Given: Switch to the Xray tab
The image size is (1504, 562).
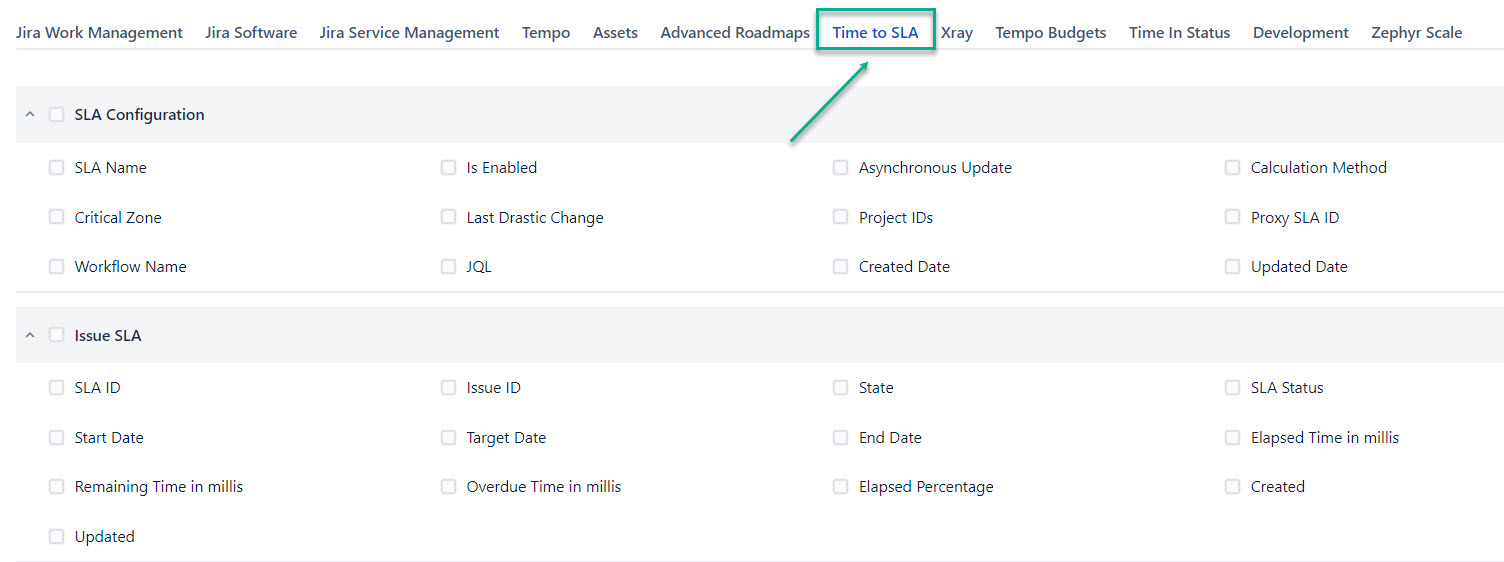Looking at the screenshot, I should point(957,33).
